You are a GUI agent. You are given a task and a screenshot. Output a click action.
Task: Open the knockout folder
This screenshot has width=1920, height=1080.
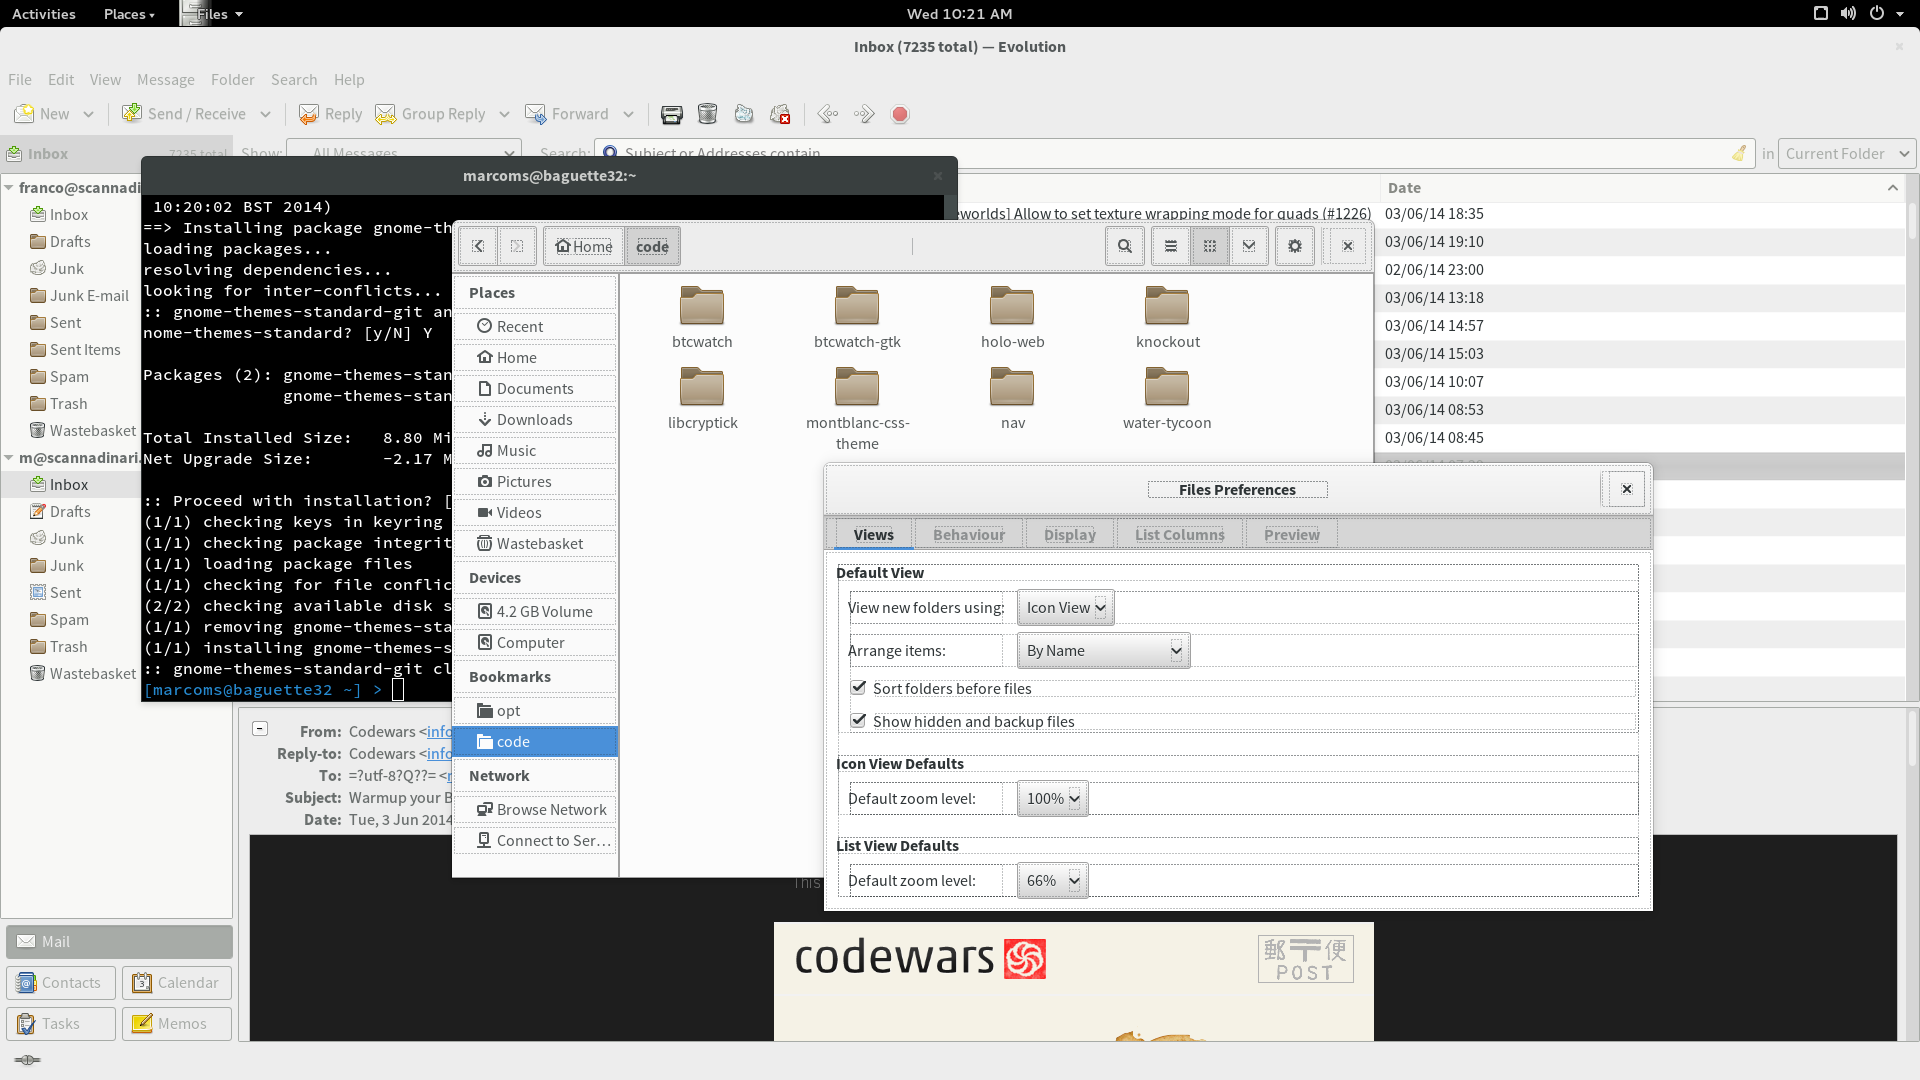[x=1167, y=317]
